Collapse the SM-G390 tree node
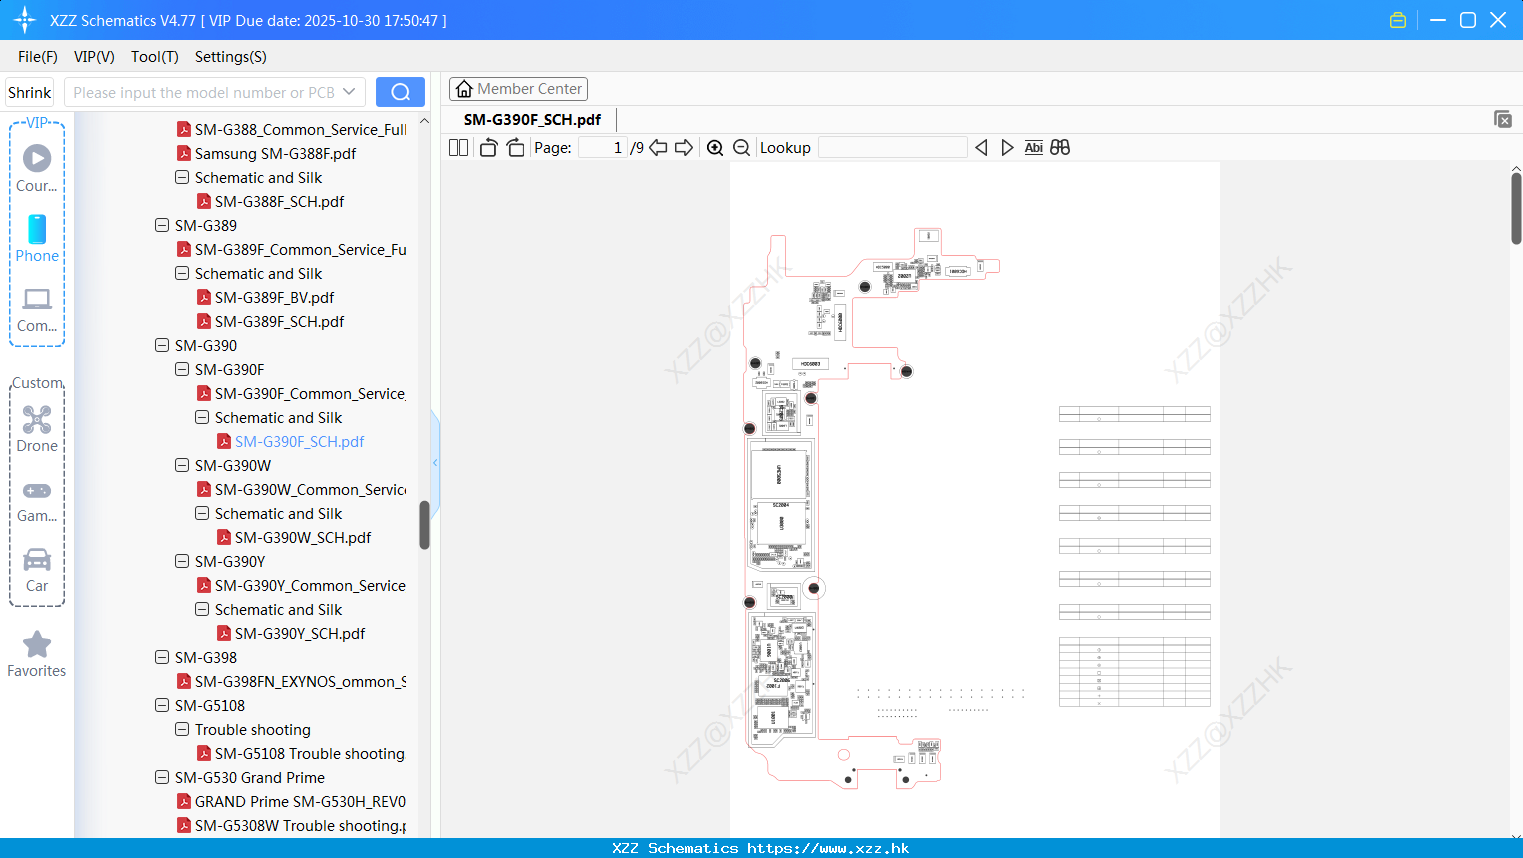This screenshot has height=858, width=1523. coord(162,345)
